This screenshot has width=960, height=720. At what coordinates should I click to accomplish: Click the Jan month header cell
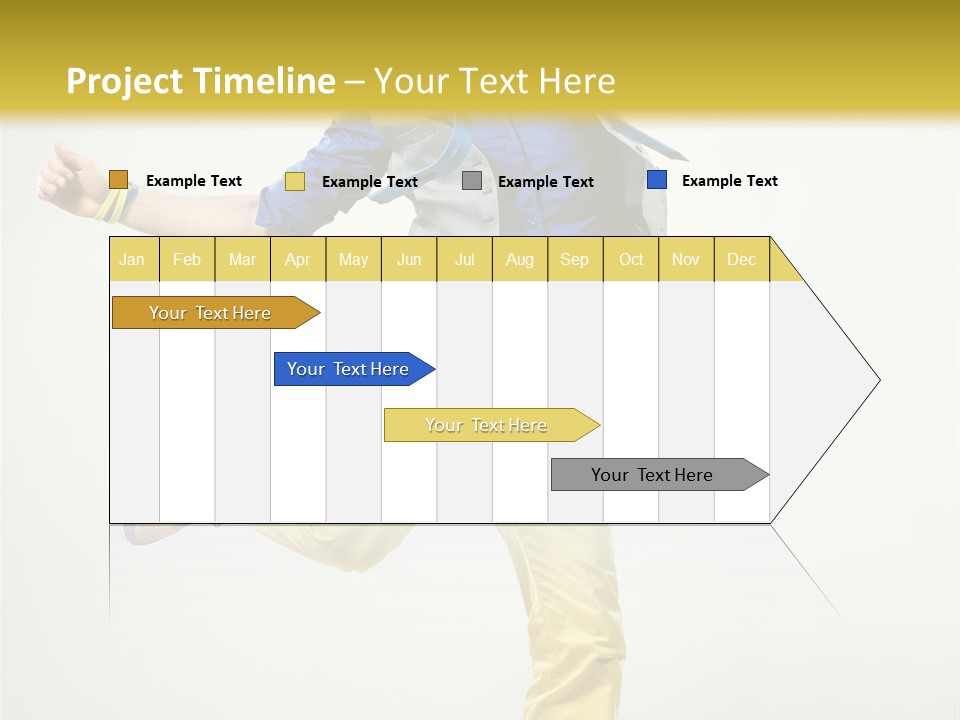coord(133,259)
